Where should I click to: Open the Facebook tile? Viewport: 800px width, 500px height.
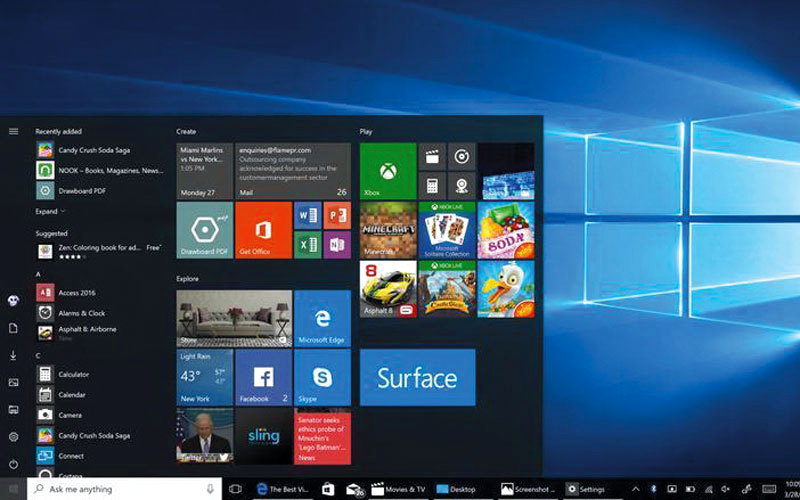[x=263, y=376]
